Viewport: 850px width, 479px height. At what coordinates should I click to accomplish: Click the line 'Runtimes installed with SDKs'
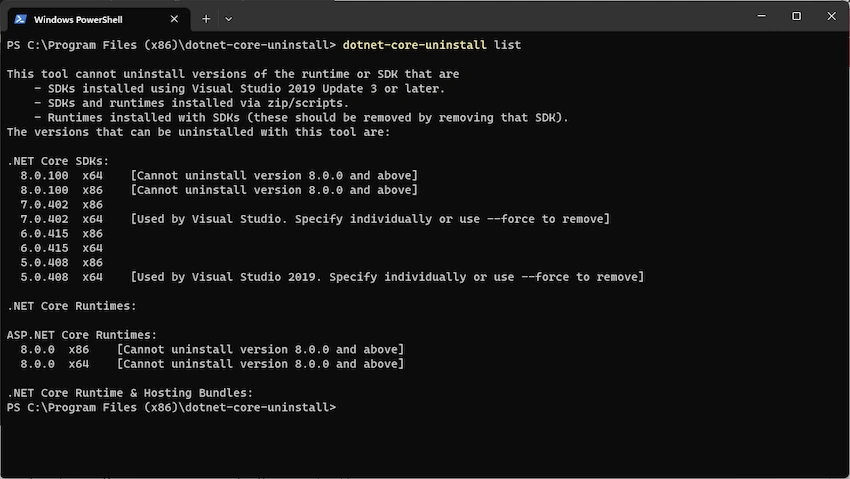point(301,118)
